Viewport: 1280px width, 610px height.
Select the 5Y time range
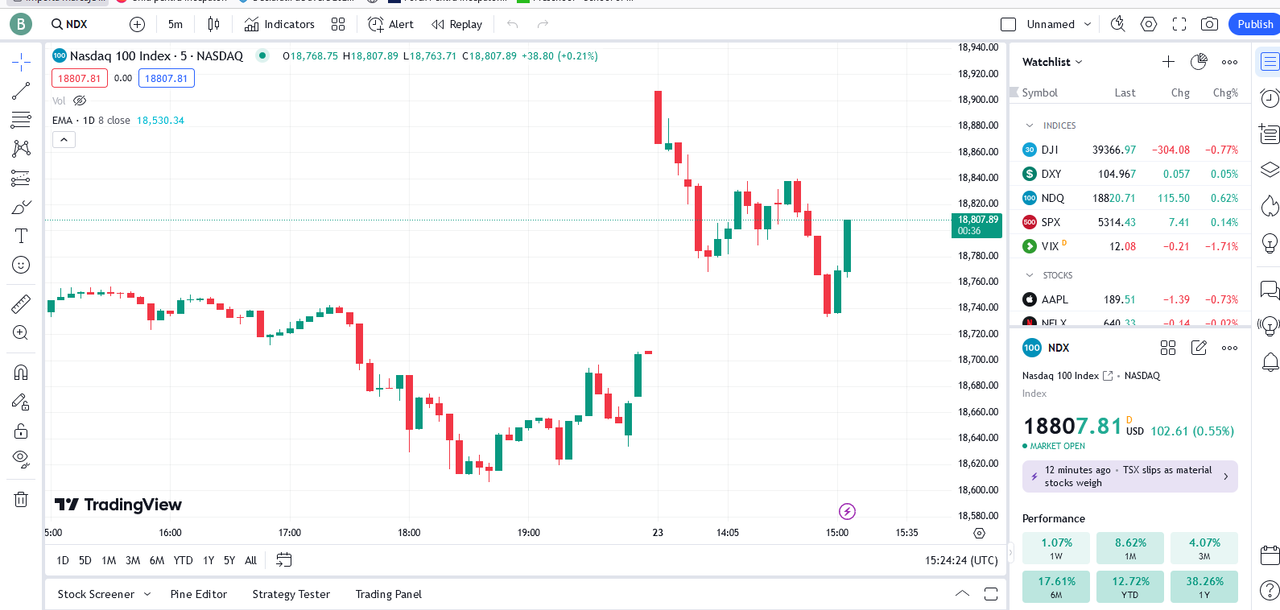[229, 560]
